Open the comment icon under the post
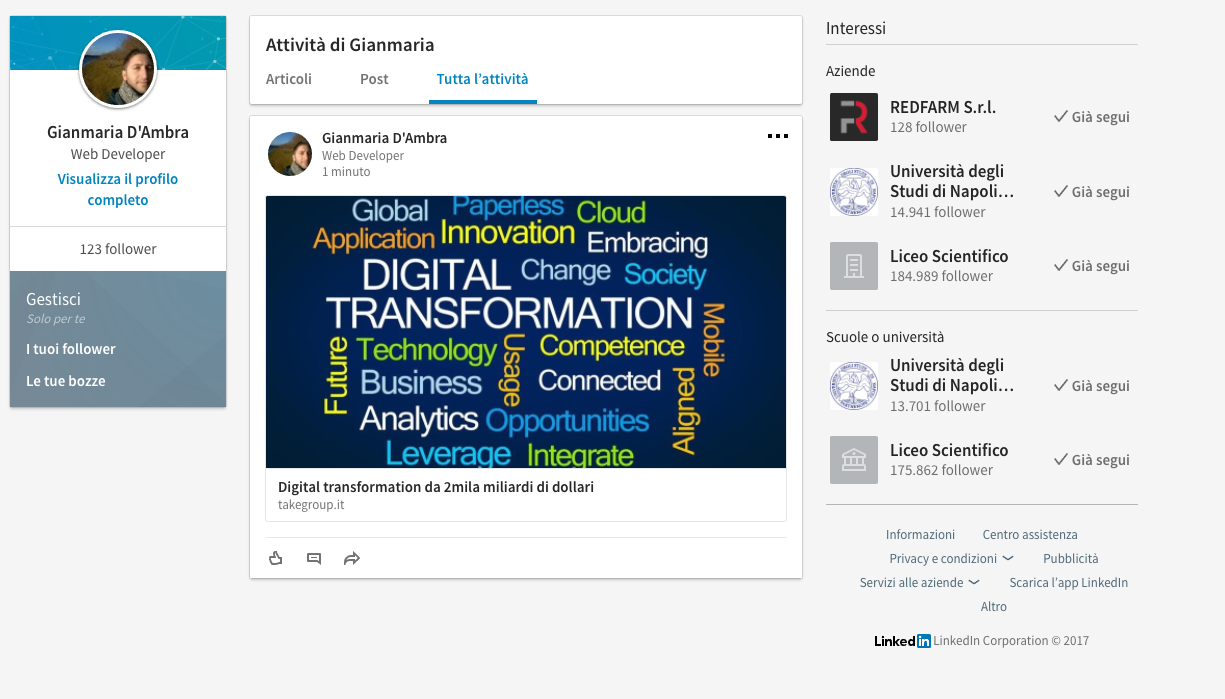The image size is (1225, 699). (x=314, y=558)
